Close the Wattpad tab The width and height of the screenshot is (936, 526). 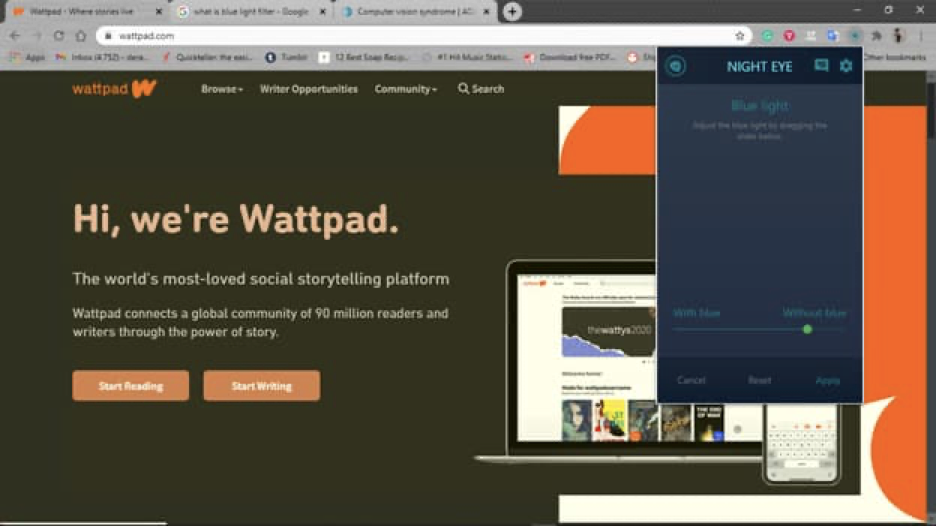pyautogui.click(x=159, y=11)
